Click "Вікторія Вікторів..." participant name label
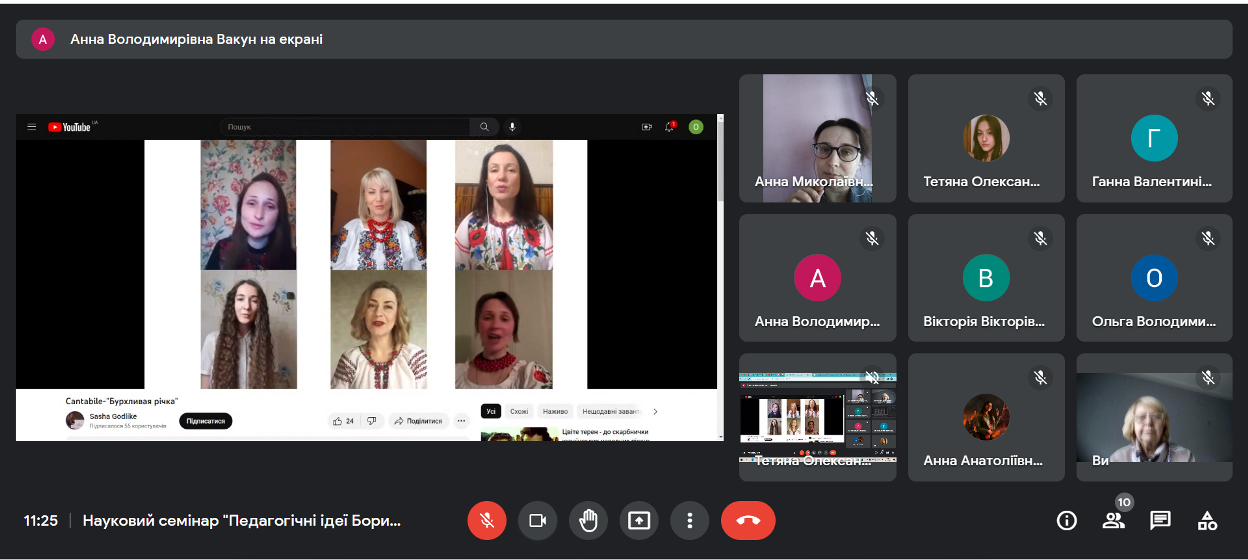 984,323
